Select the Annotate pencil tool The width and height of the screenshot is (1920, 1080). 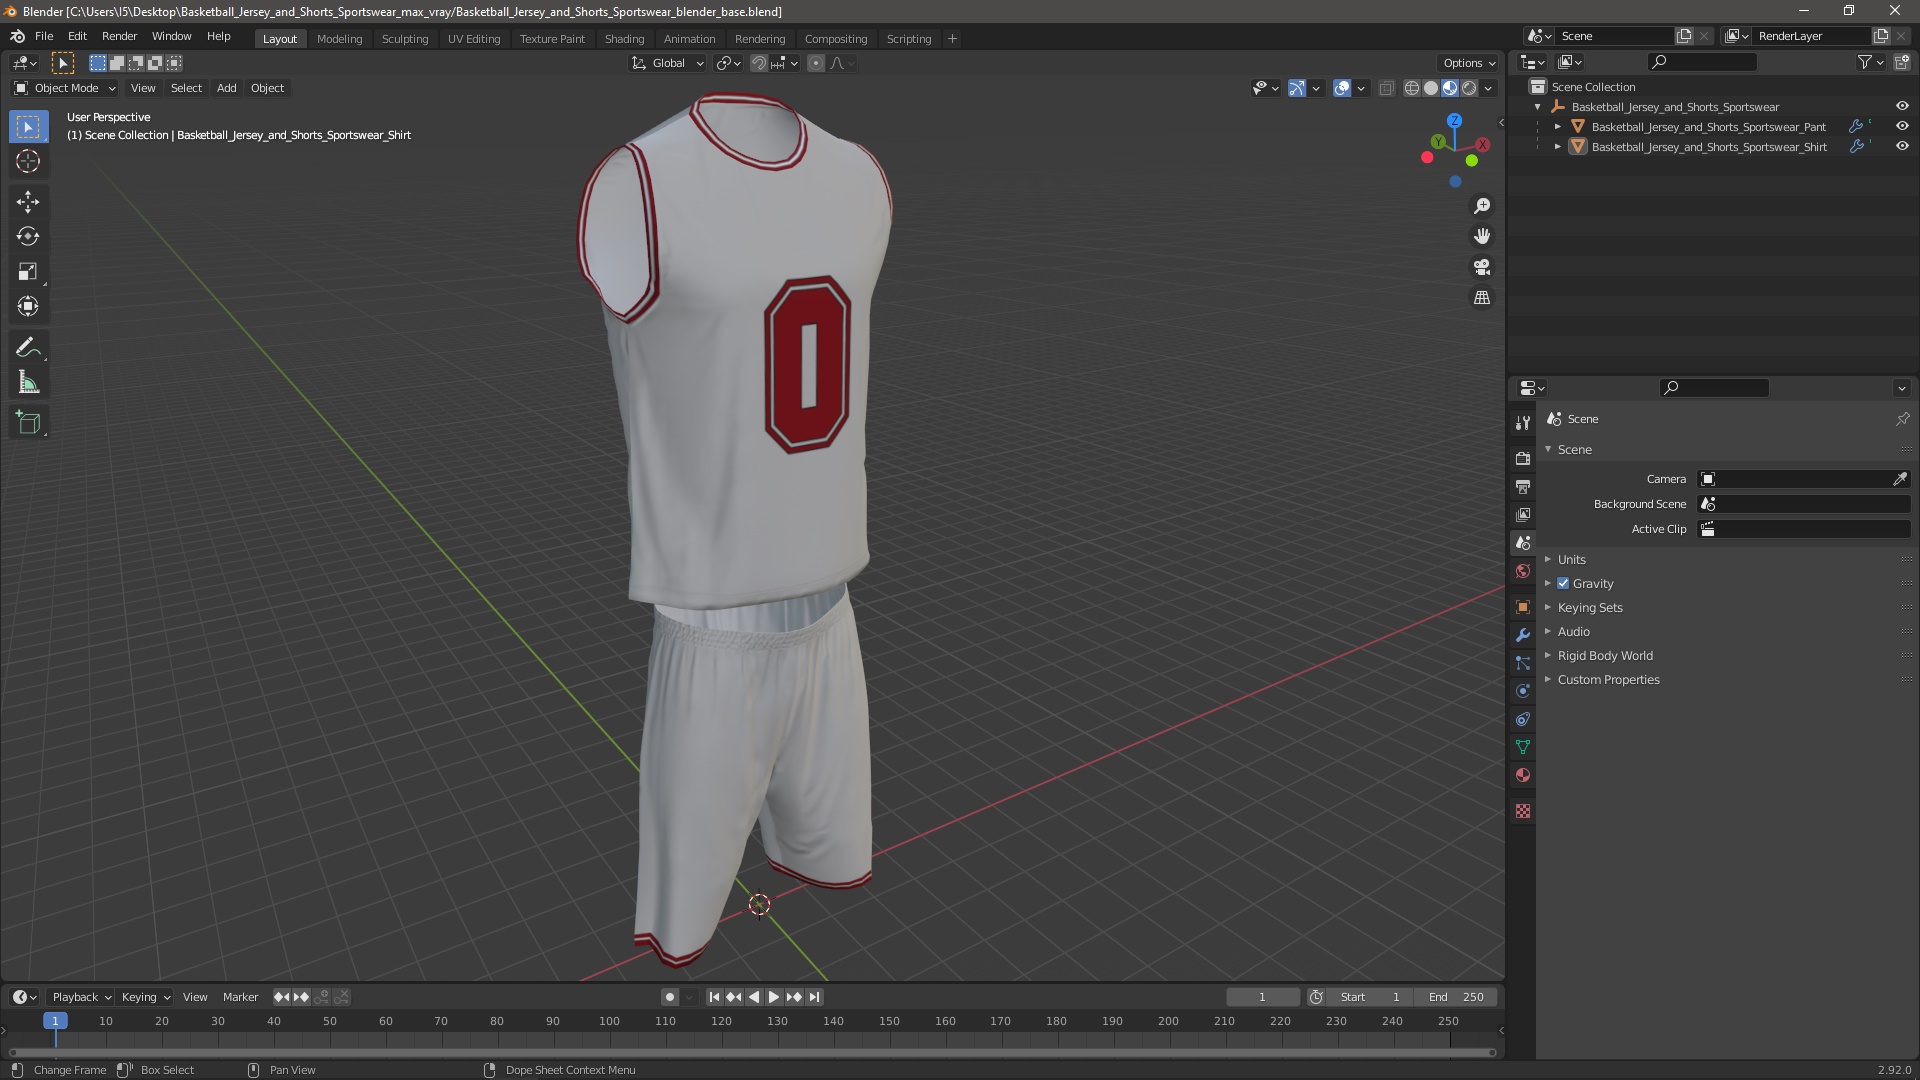click(28, 348)
